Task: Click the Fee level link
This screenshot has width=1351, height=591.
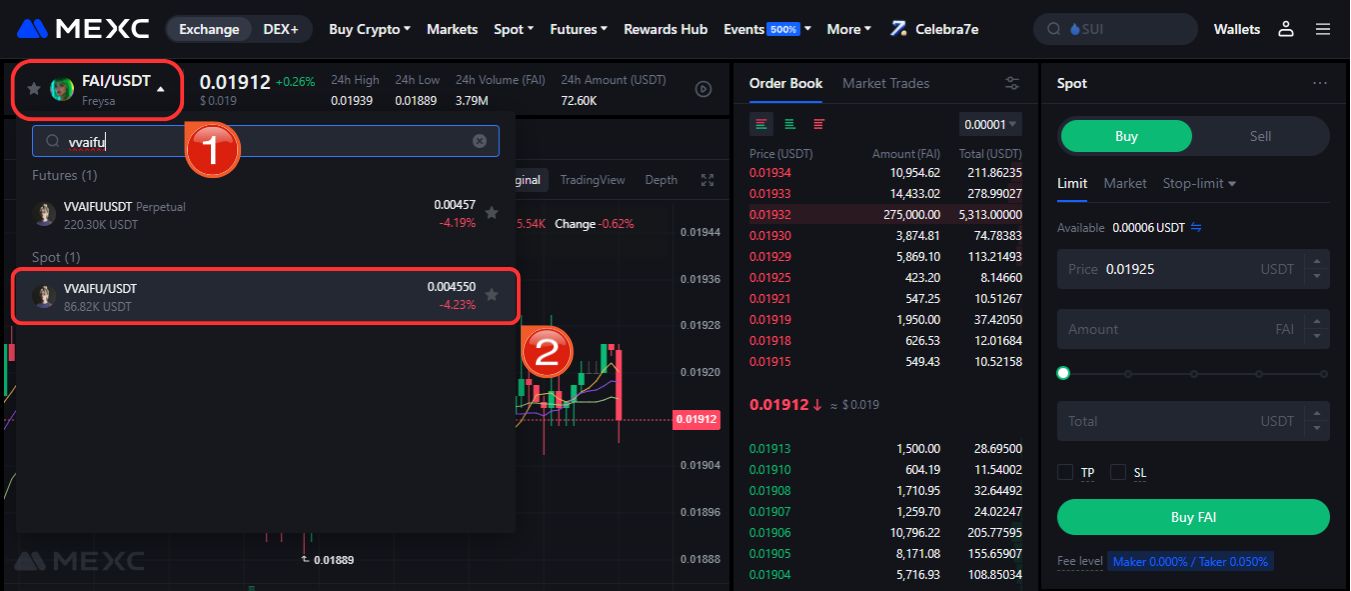Action: pyautogui.click(x=1079, y=561)
